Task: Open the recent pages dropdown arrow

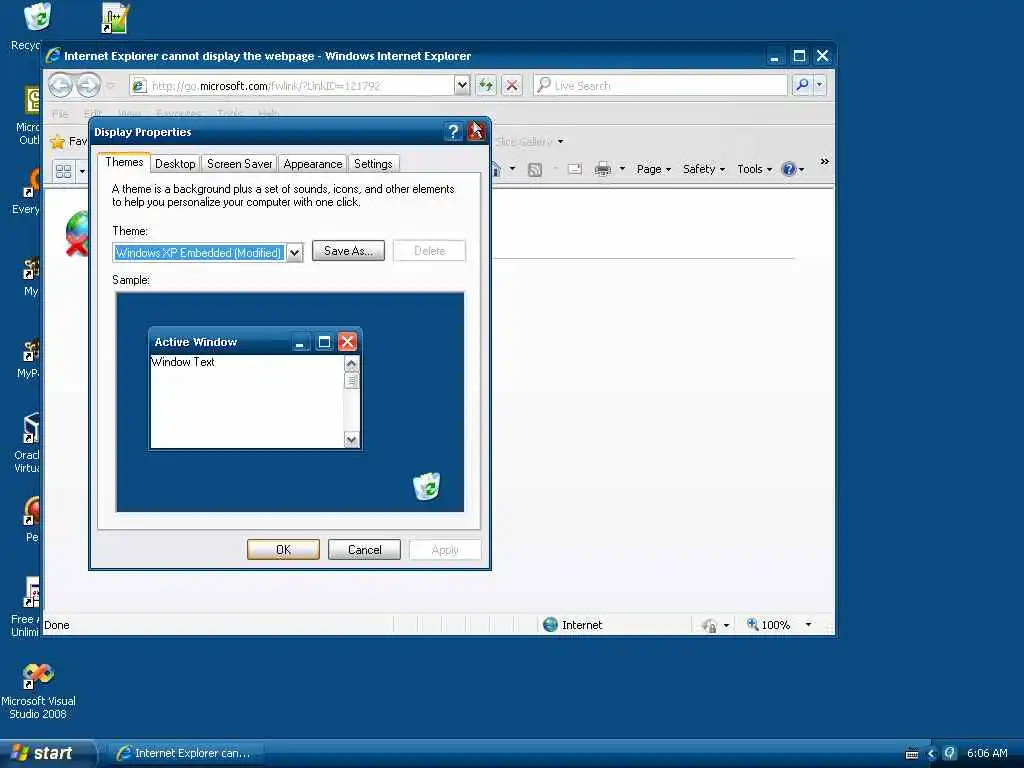Action: pyautogui.click(x=111, y=86)
